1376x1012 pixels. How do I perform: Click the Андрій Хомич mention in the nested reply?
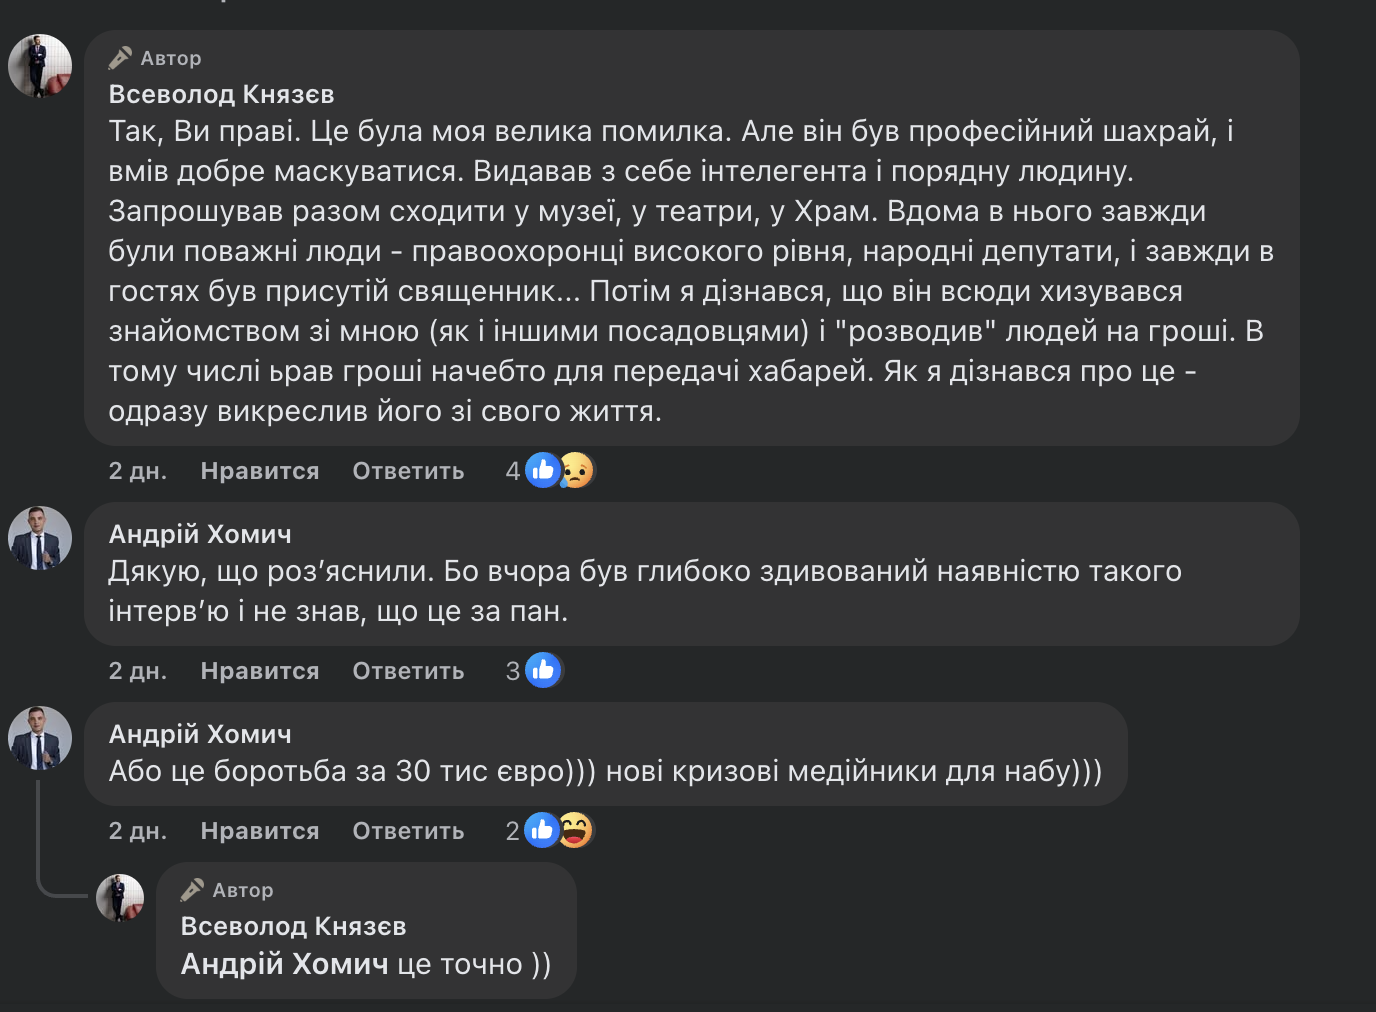click(x=284, y=964)
